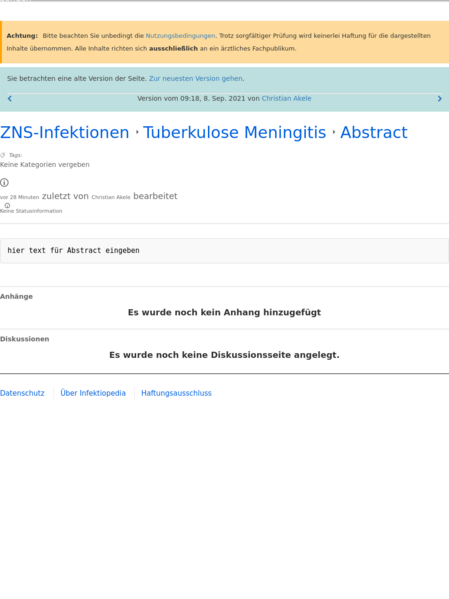Open Zur neuesten Version gehen link
Viewport: 449px width, 599px height.
click(196, 78)
